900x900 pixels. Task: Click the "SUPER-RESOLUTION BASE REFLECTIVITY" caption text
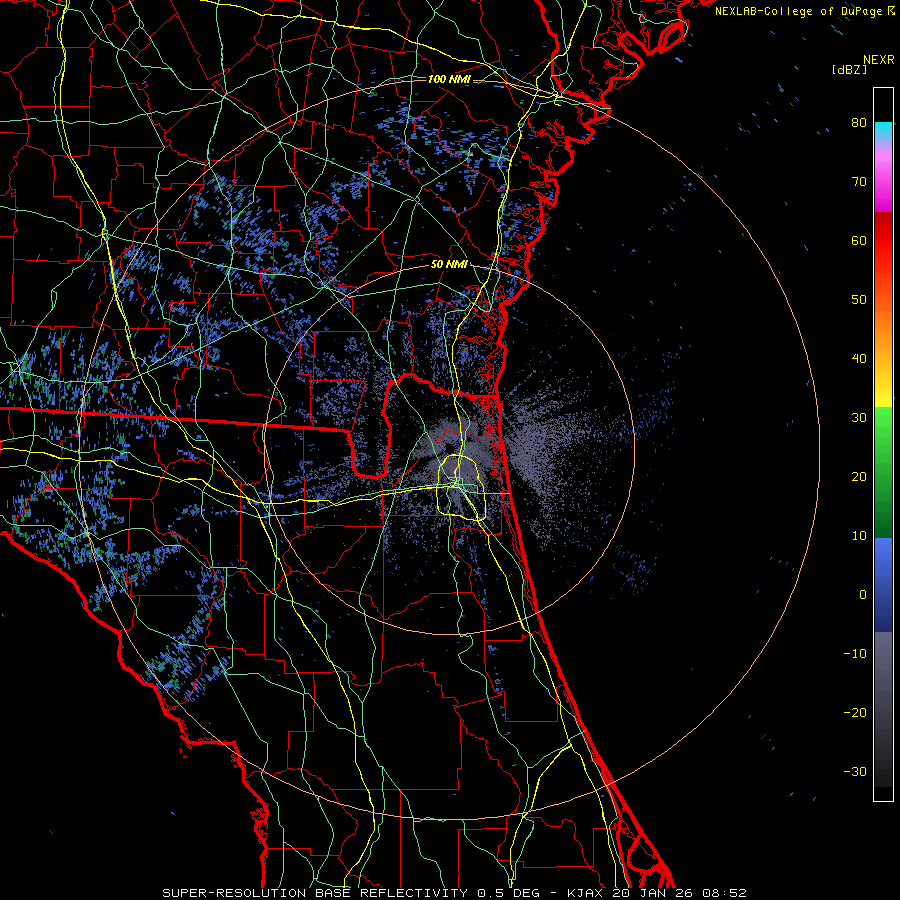(315, 893)
